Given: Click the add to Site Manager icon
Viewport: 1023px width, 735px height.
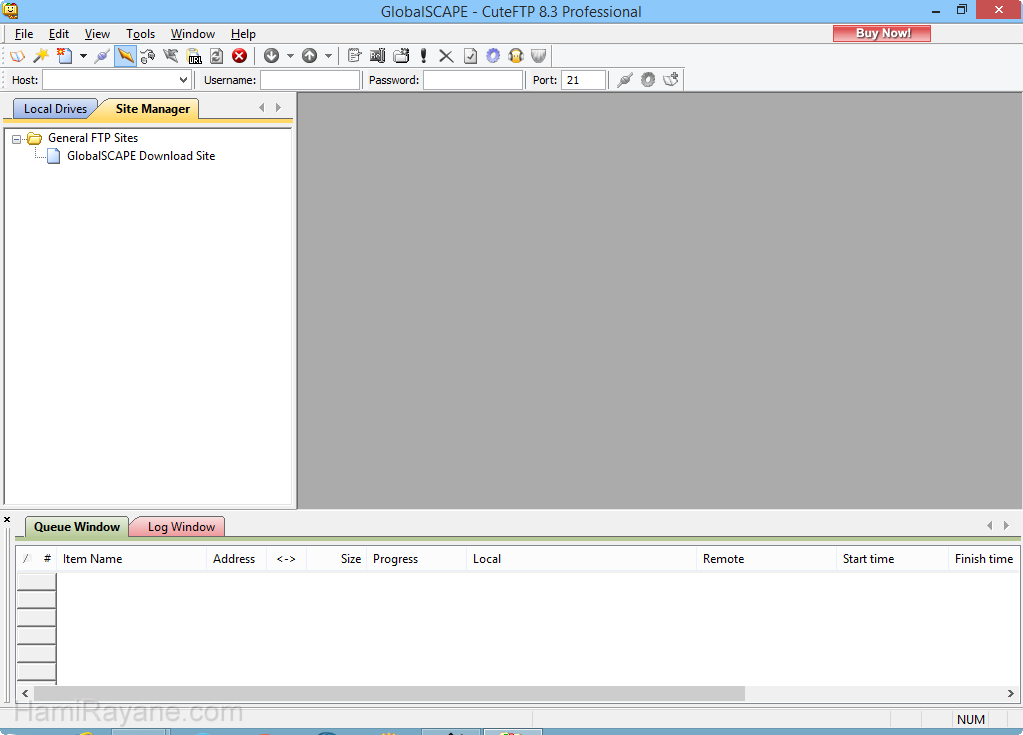Looking at the screenshot, I should 671,80.
